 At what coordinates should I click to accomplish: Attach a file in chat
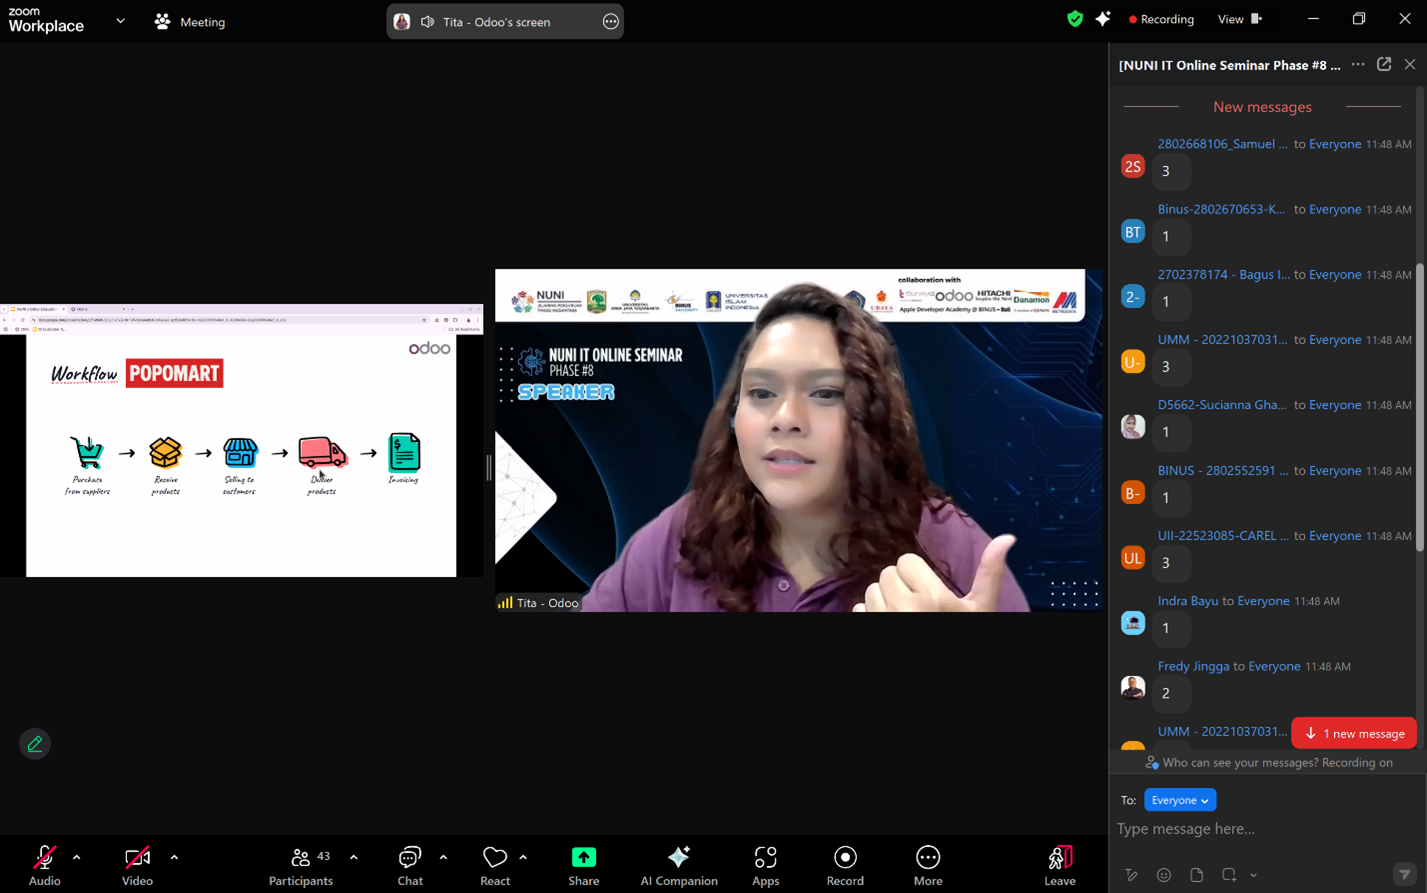(x=1196, y=875)
